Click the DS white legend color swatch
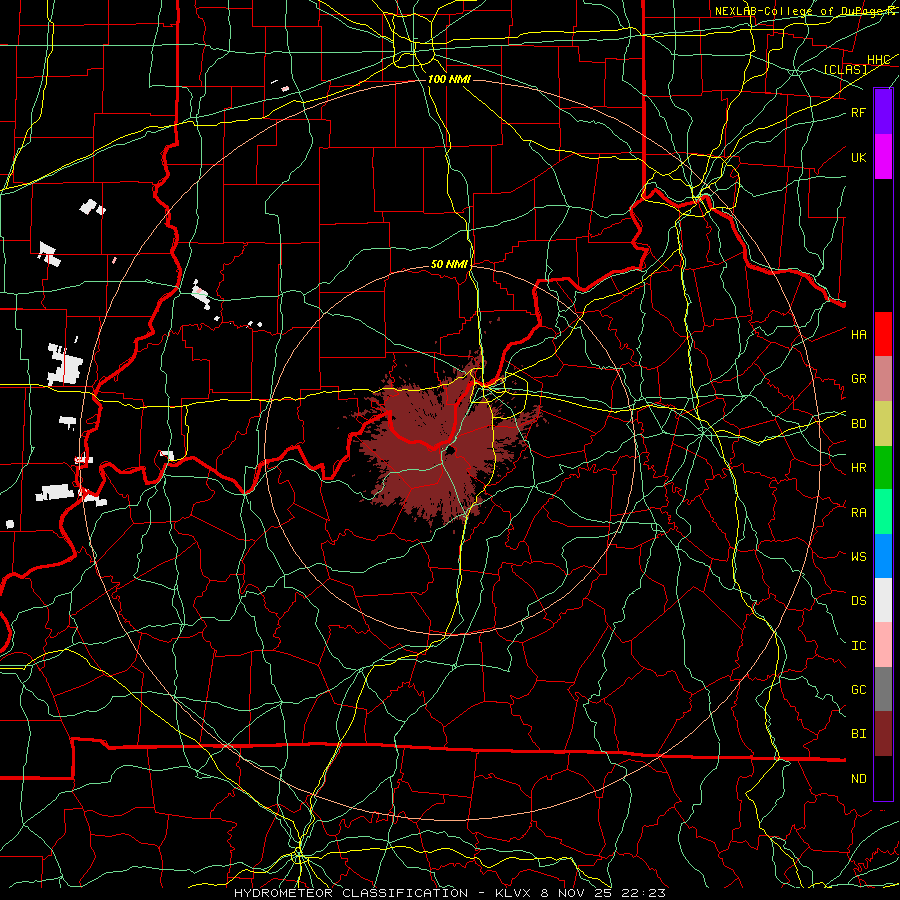Image resolution: width=900 pixels, height=900 pixels. (x=883, y=600)
